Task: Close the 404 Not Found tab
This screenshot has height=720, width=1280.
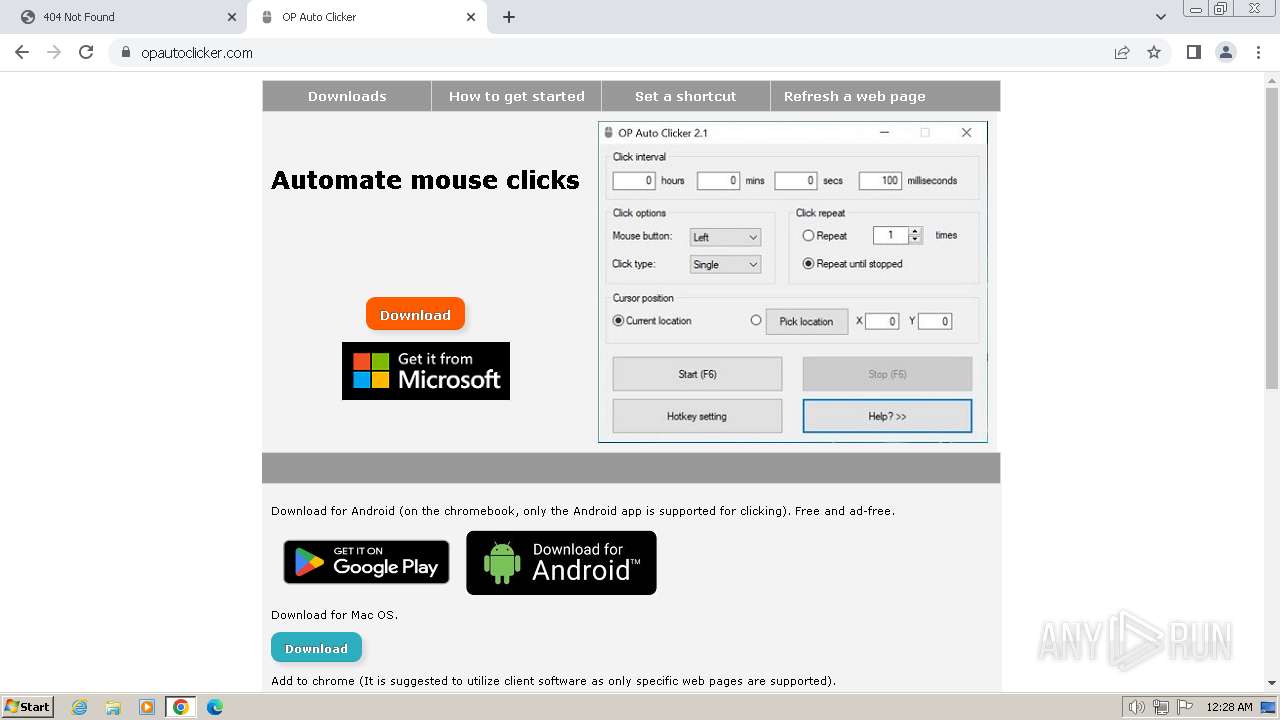Action: (x=232, y=17)
